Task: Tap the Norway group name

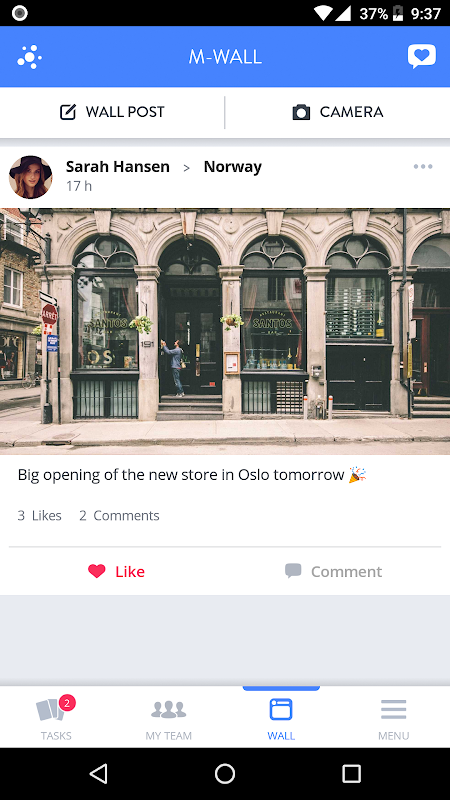Action: pos(233,167)
